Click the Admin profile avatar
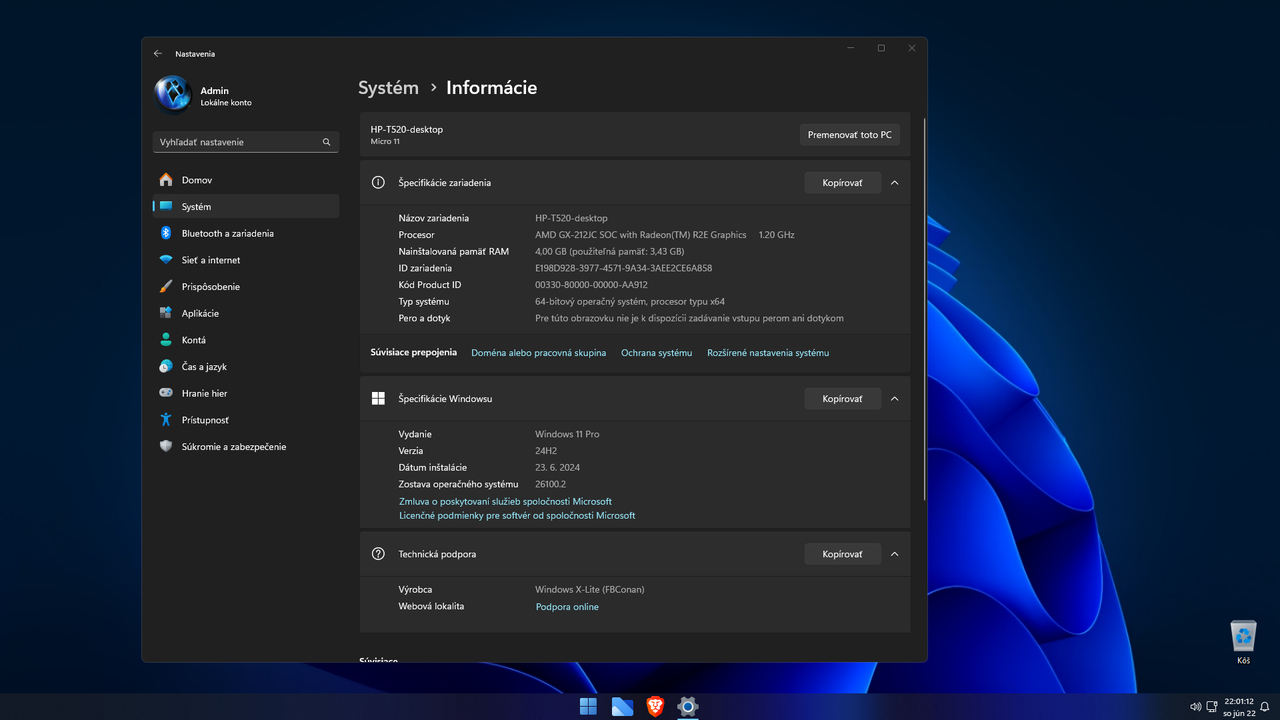1280x720 pixels. point(173,95)
